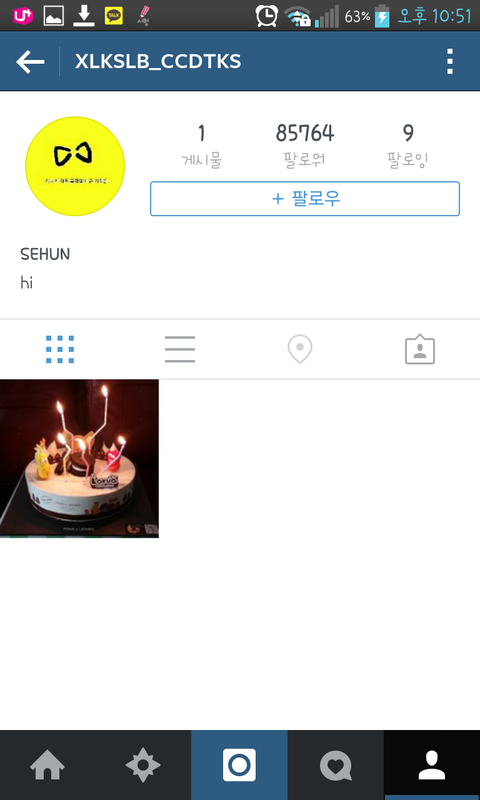Open own profile person icon
Screen dimensions: 480x800
pos(432,765)
